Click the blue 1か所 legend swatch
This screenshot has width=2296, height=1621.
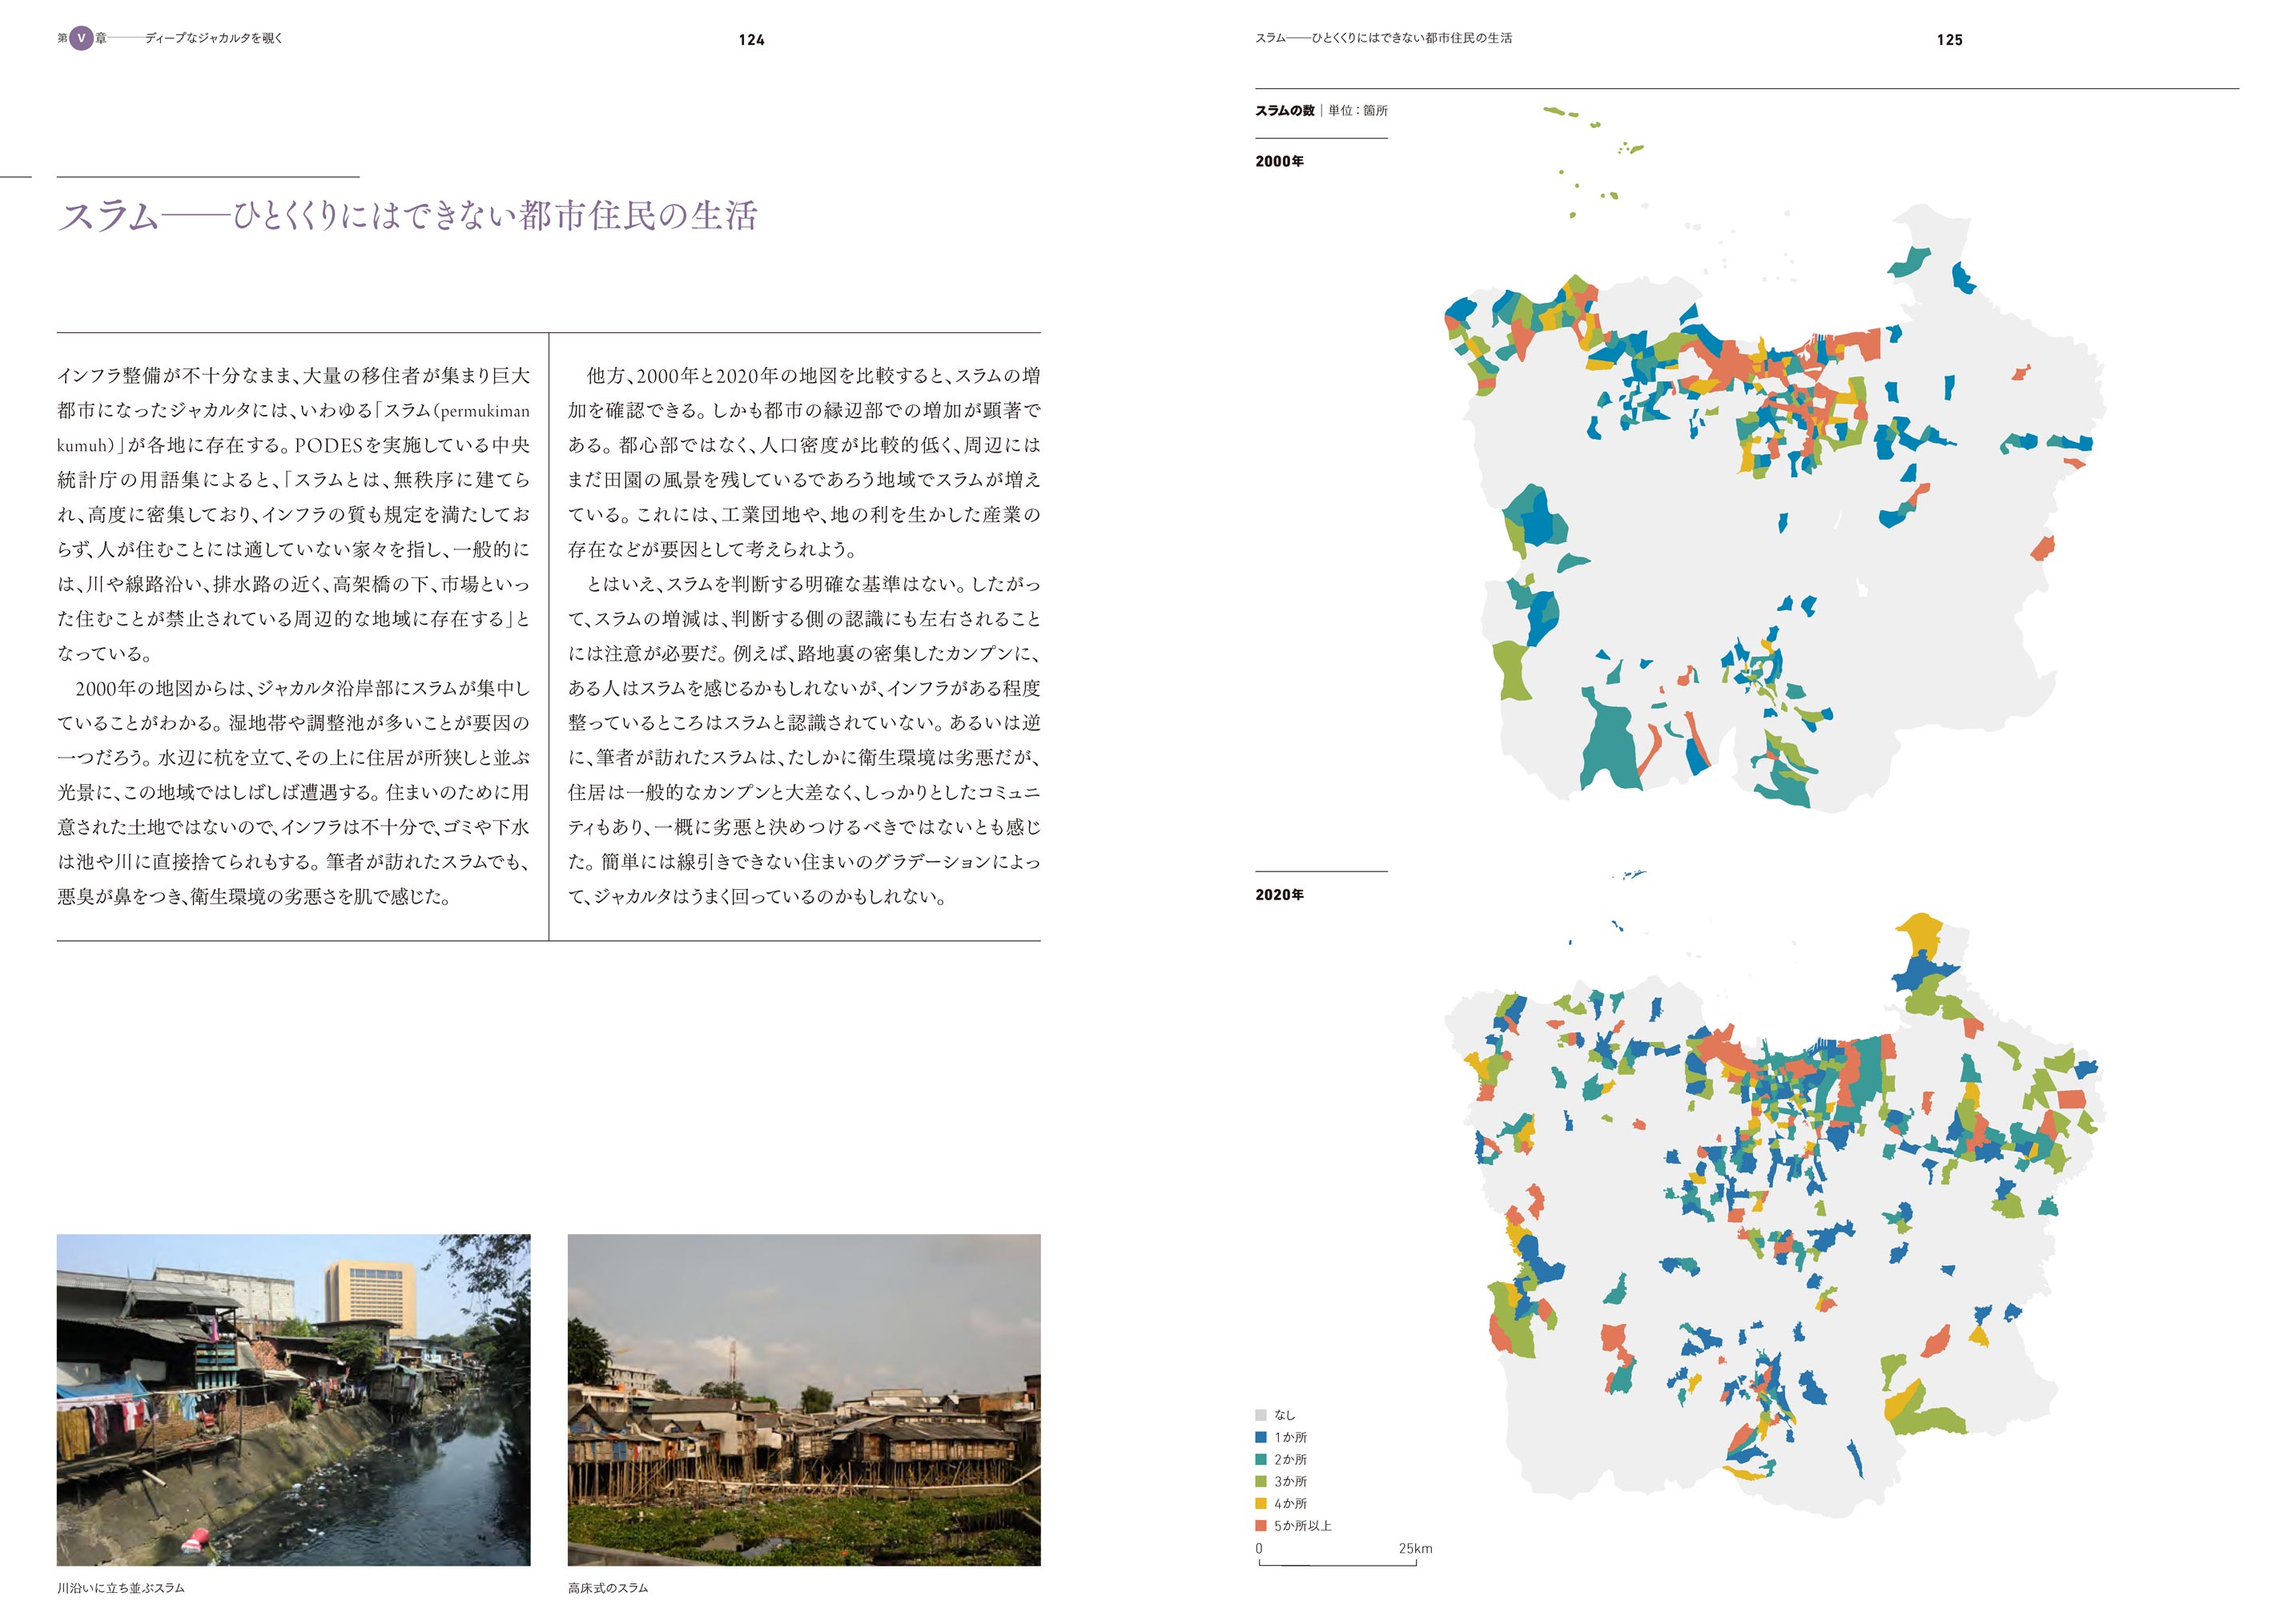(x=1261, y=1437)
